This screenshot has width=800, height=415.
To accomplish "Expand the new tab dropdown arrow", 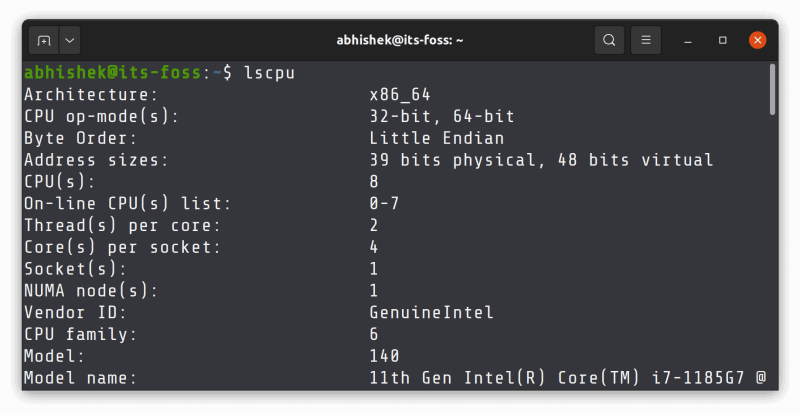I will (69, 41).
